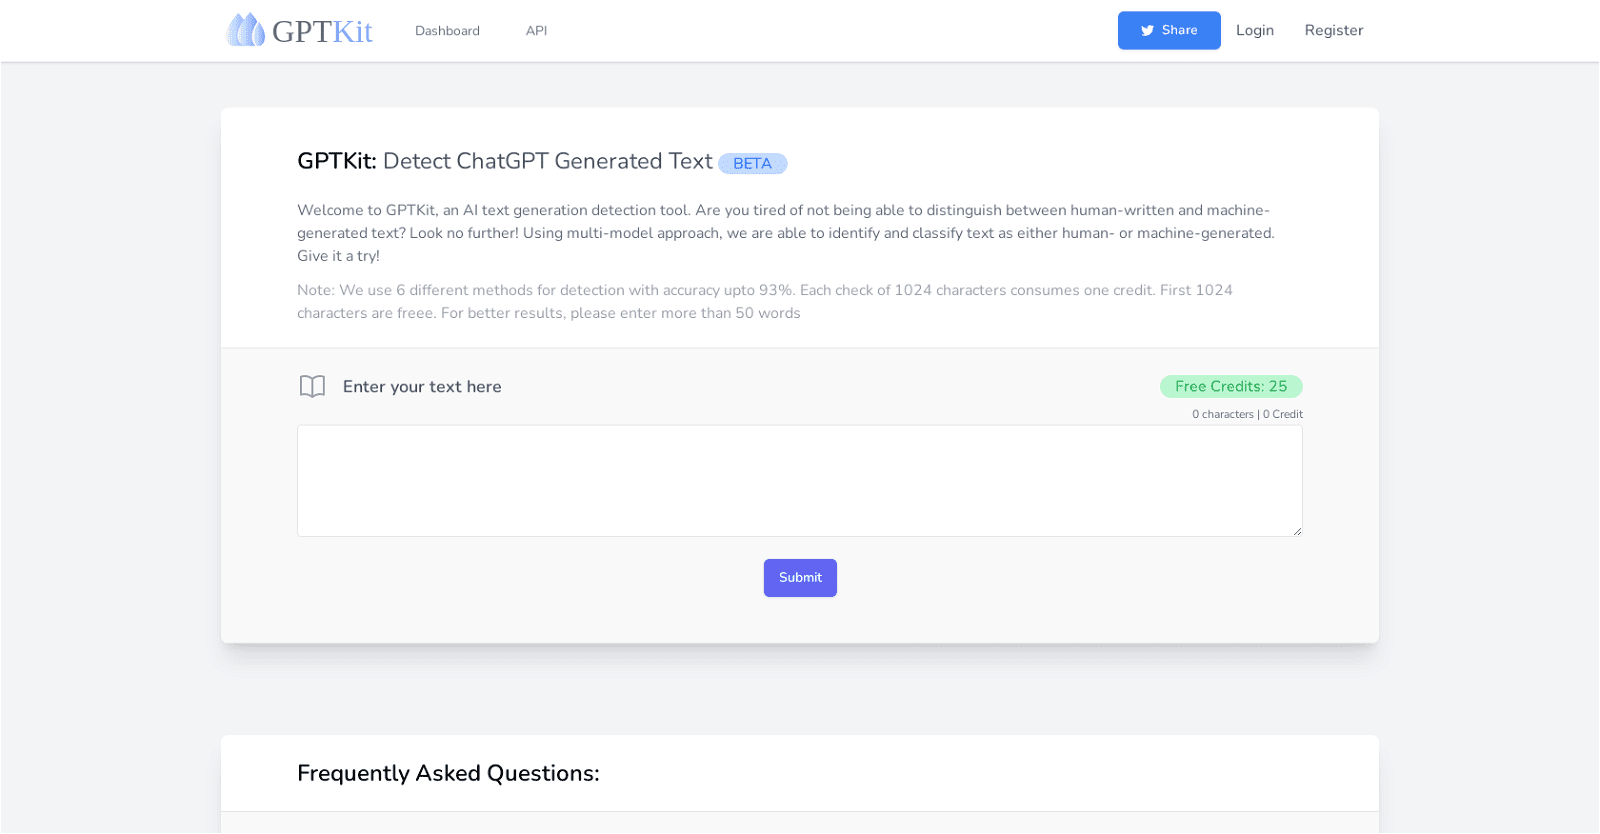Image resolution: width=1600 pixels, height=834 pixels.
Task: Click the Frequently Asked Questions heading
Action: coord(447,773)
